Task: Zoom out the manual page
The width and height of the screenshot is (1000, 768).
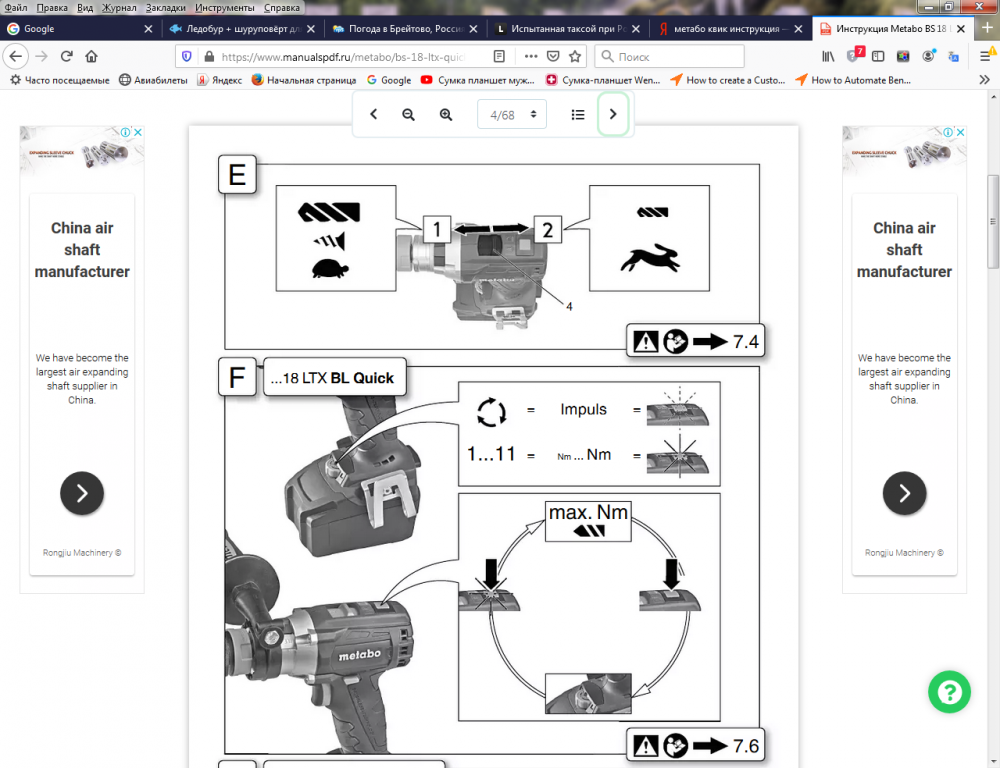Action: tap(408, 115)
